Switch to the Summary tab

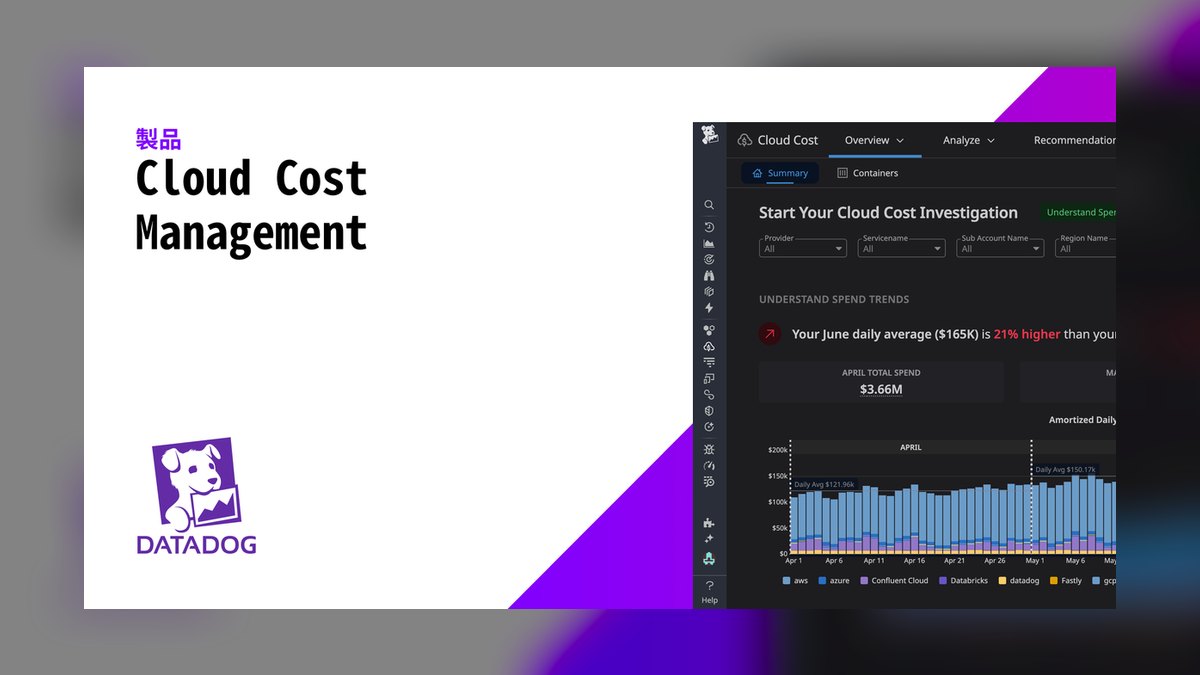pos(780,173)
